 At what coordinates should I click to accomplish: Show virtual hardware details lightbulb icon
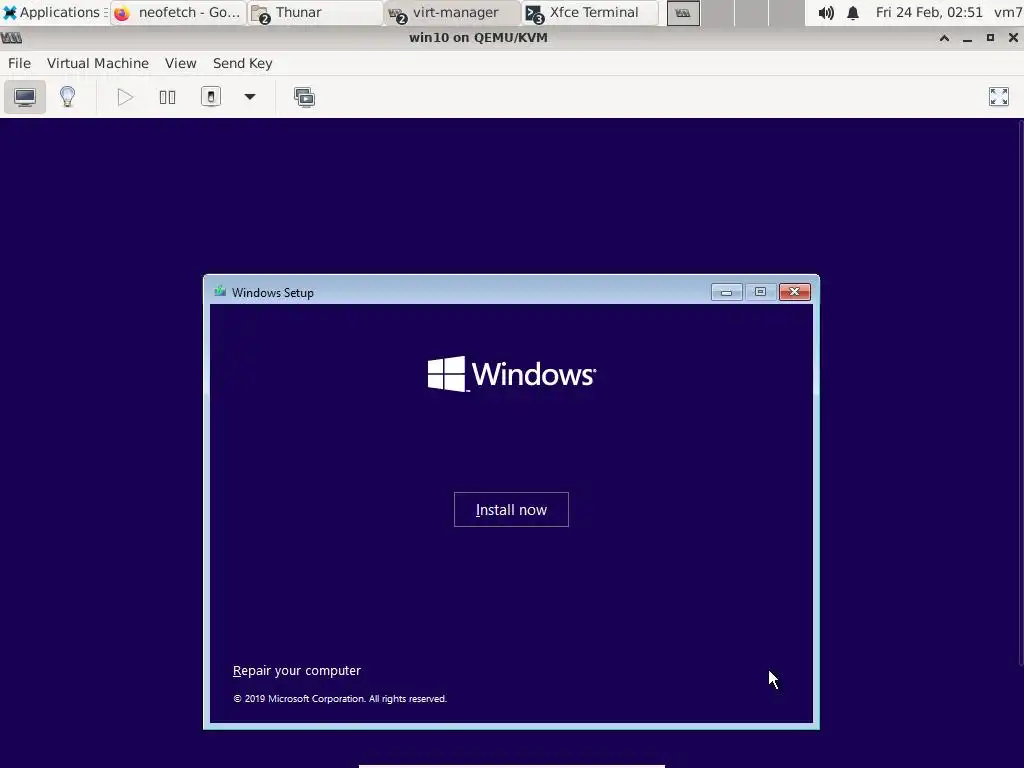coord(67,97)
